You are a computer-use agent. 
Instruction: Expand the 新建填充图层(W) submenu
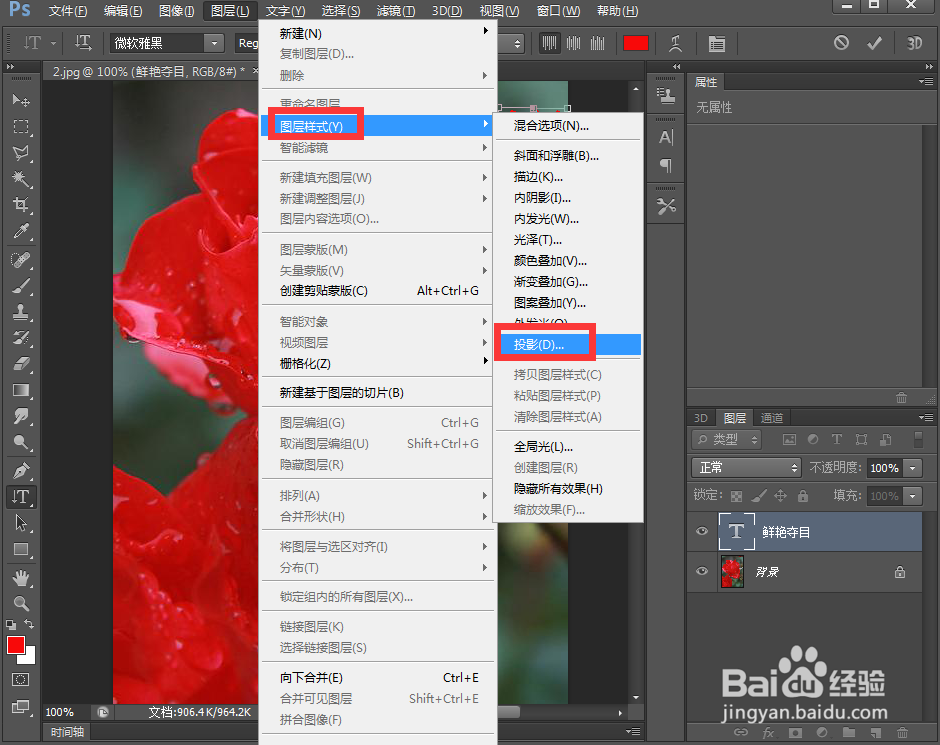pyautogui.click(x=378, y=177)
